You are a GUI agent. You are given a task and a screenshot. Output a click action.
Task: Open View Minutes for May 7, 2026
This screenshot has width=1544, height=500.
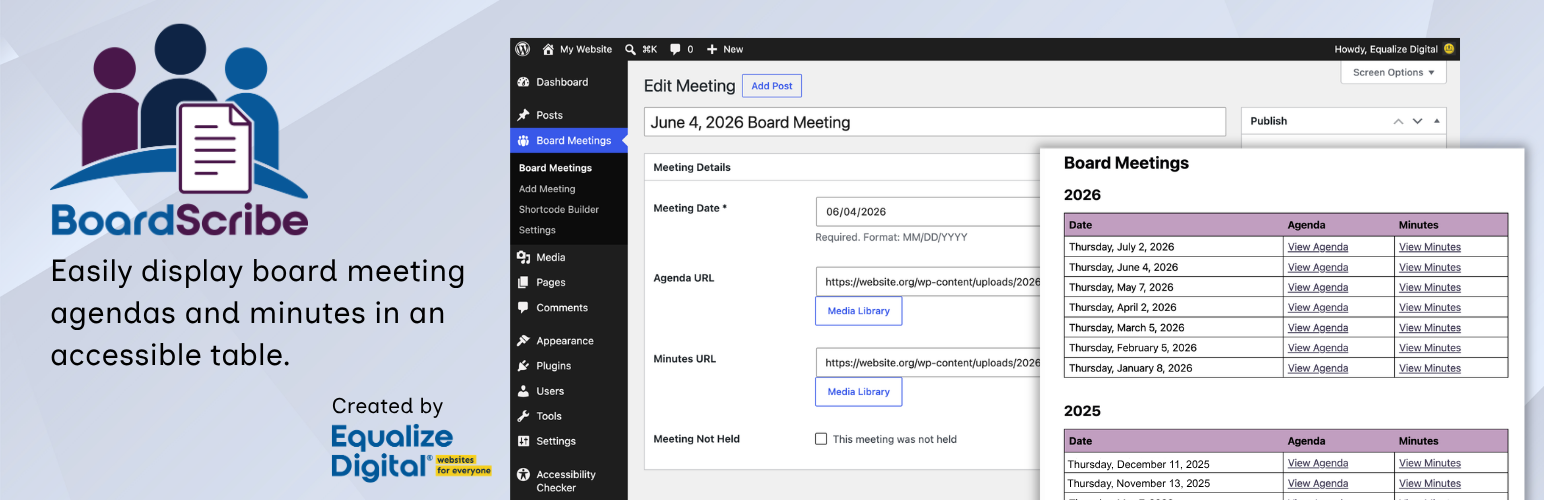pos(1430,287)
